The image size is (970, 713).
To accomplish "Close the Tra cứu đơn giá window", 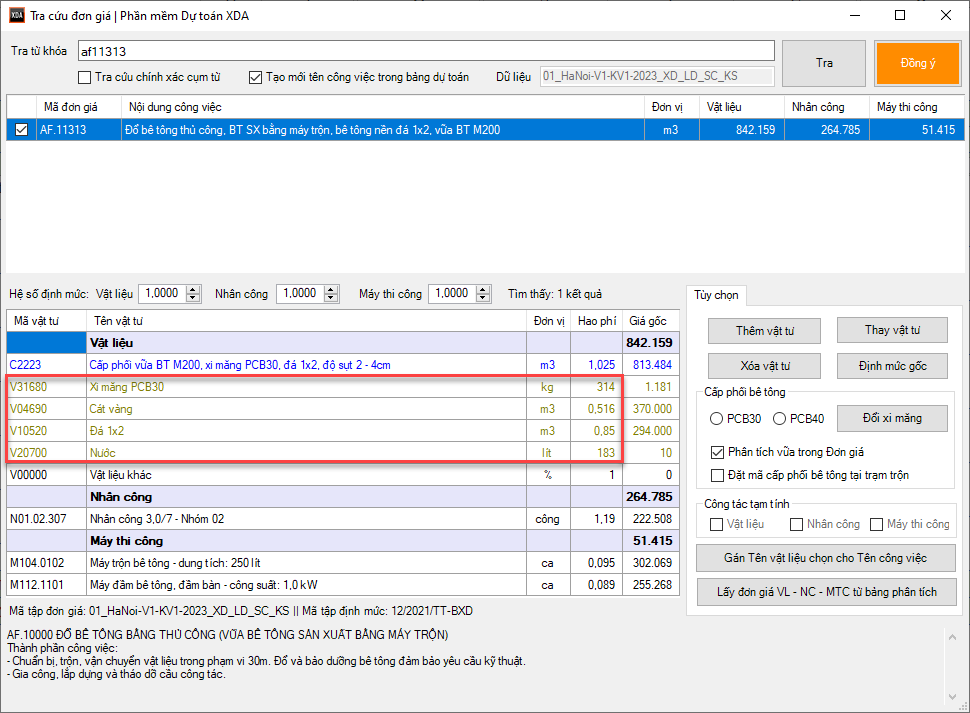I will click(946, 15).
